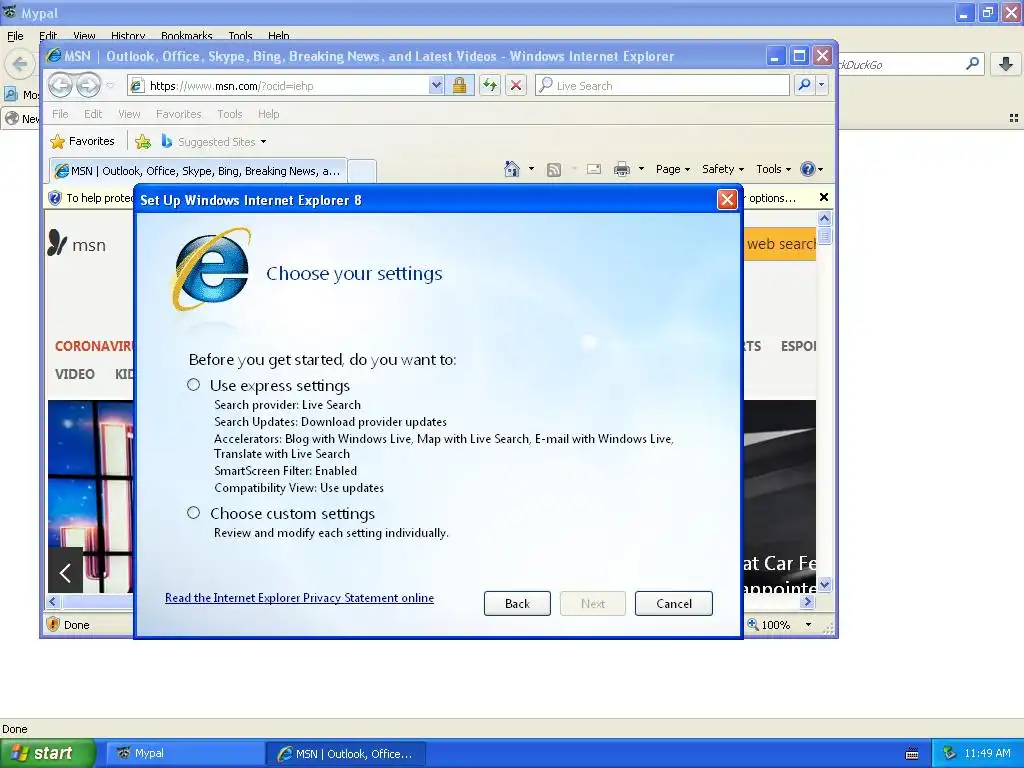Viewport: 1024px width, 768px height.
Task: Click Back in the setup dialog
Action: pyautogui.click(x=517, y=603)
